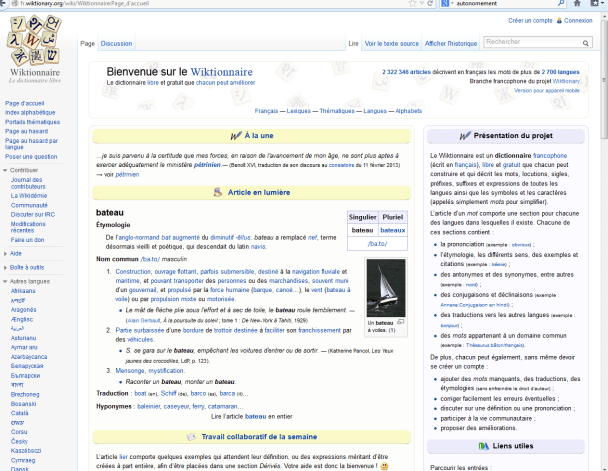Click the search magnifier icon in Rechercher box
This screenshot has width=608, height=471.
tap(586, 43)
